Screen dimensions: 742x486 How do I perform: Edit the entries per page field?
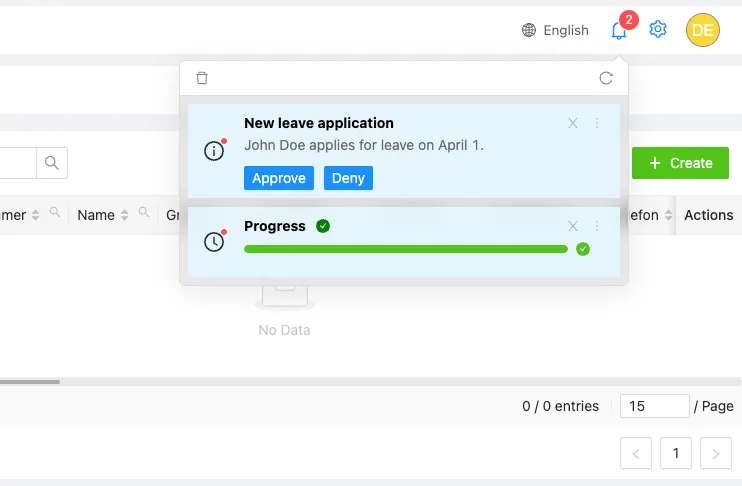click(x=654, y=406)
